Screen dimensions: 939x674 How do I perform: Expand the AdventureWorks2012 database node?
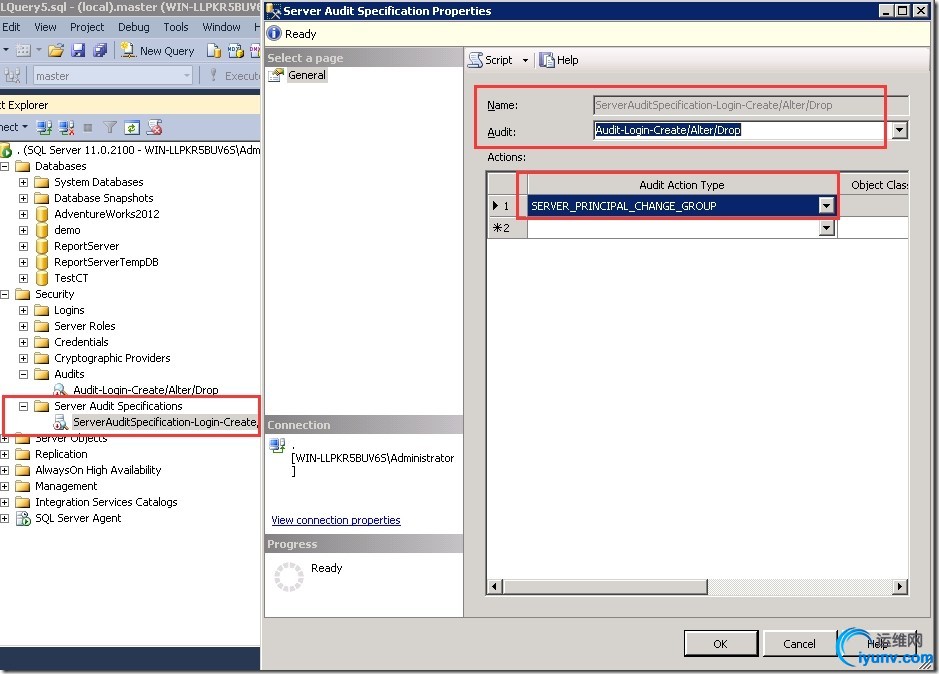[23, 214]
